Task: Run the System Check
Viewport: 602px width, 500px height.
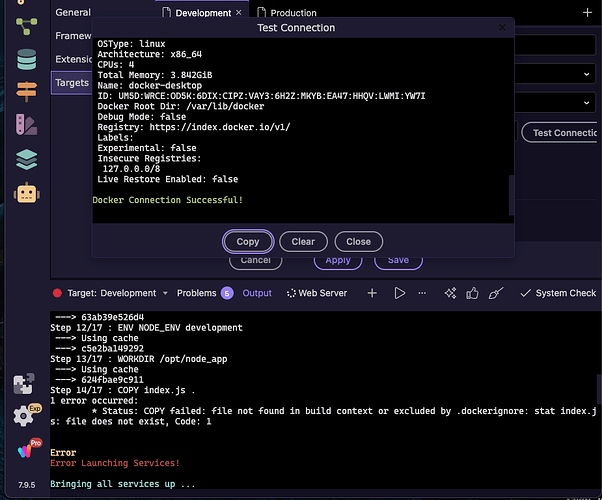Action: [x=558, y=293]
